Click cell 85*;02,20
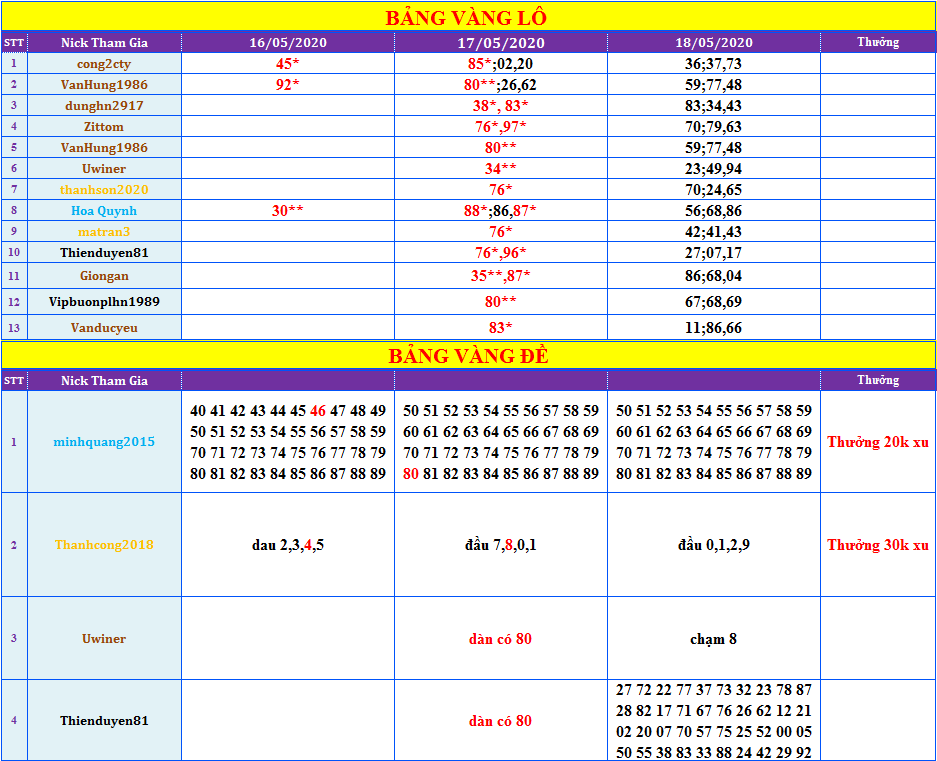This screenshot has height=761, width=937. pyautogui.click(x=500, y=63)
